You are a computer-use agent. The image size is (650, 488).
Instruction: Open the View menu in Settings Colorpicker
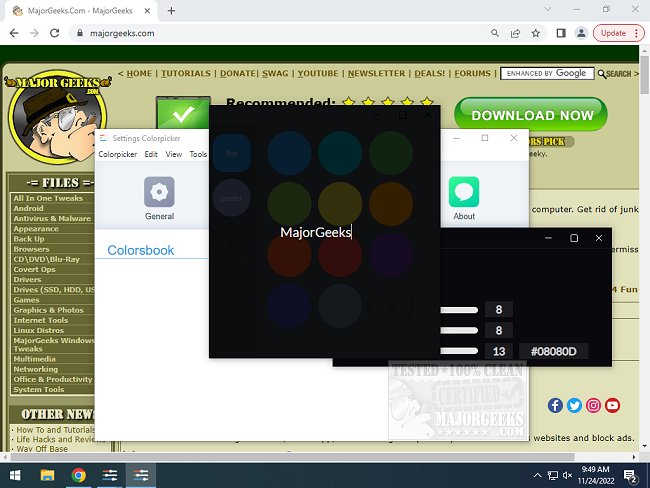pos(174,154)
